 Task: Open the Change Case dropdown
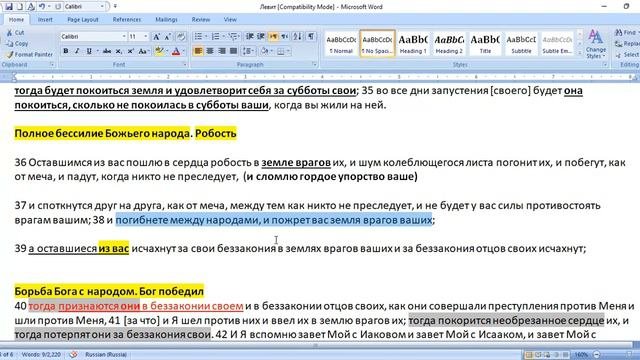[143, 51]
